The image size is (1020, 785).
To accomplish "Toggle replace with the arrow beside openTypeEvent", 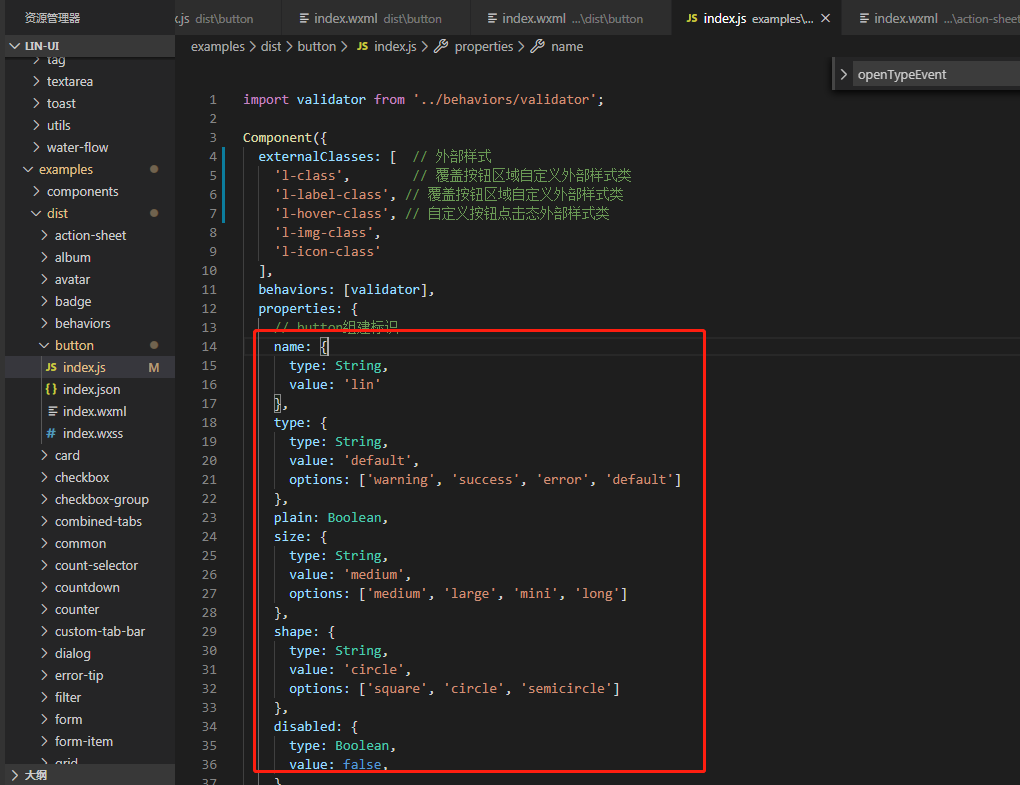I will (x=843, y=74).
